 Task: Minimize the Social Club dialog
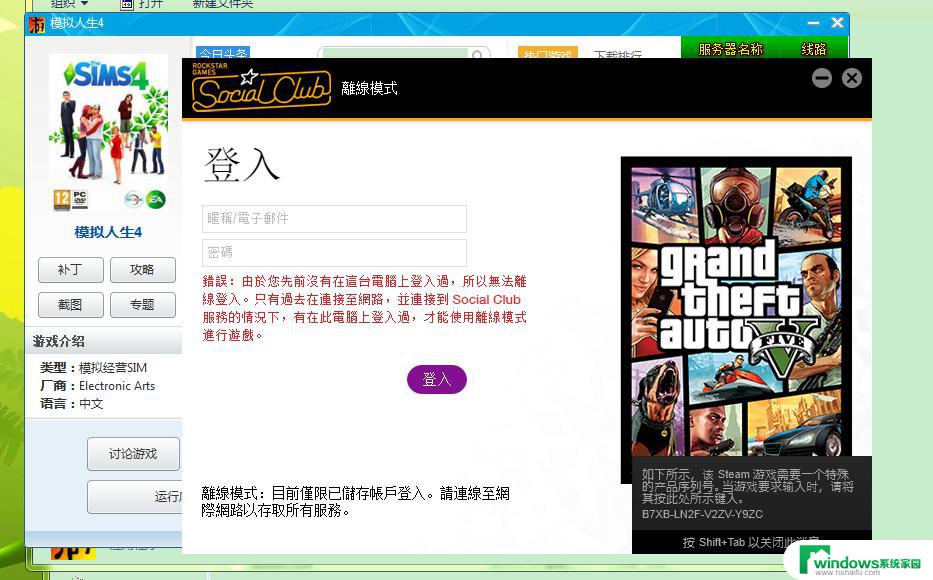(x=822, y=78)
